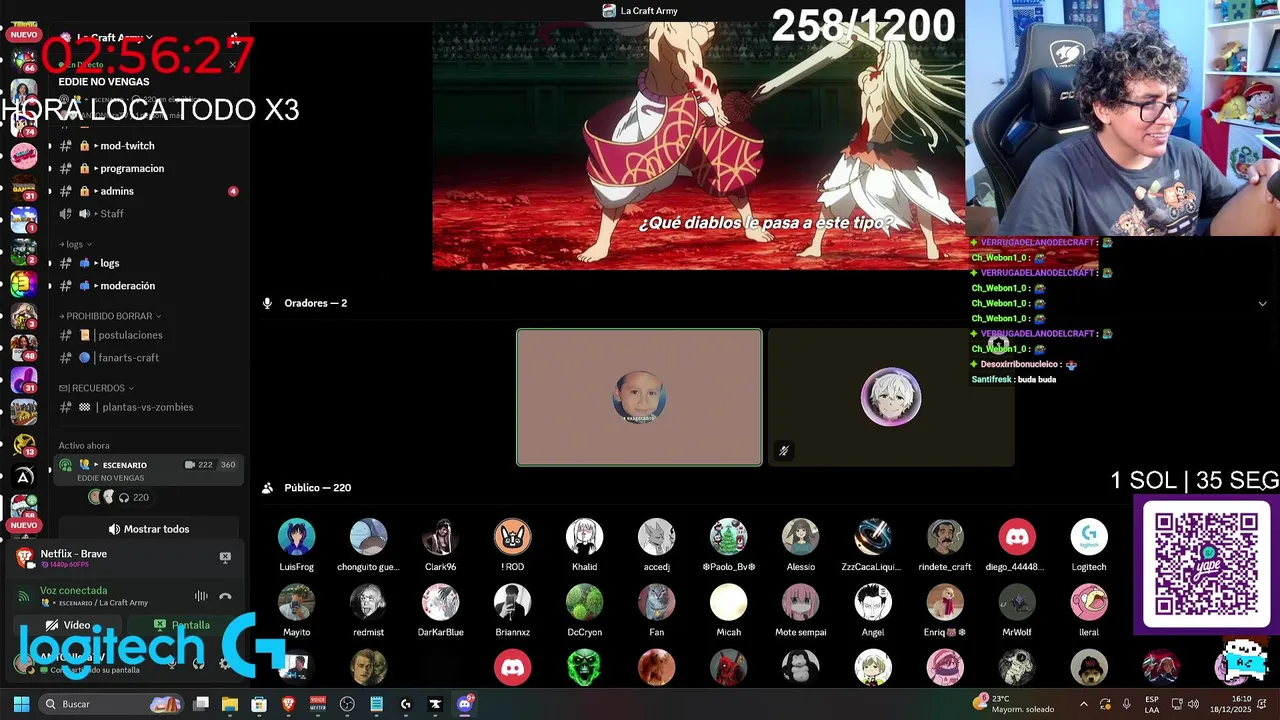
Task: Open Mote sempai's avatar
Action: (x=800, y=603)
